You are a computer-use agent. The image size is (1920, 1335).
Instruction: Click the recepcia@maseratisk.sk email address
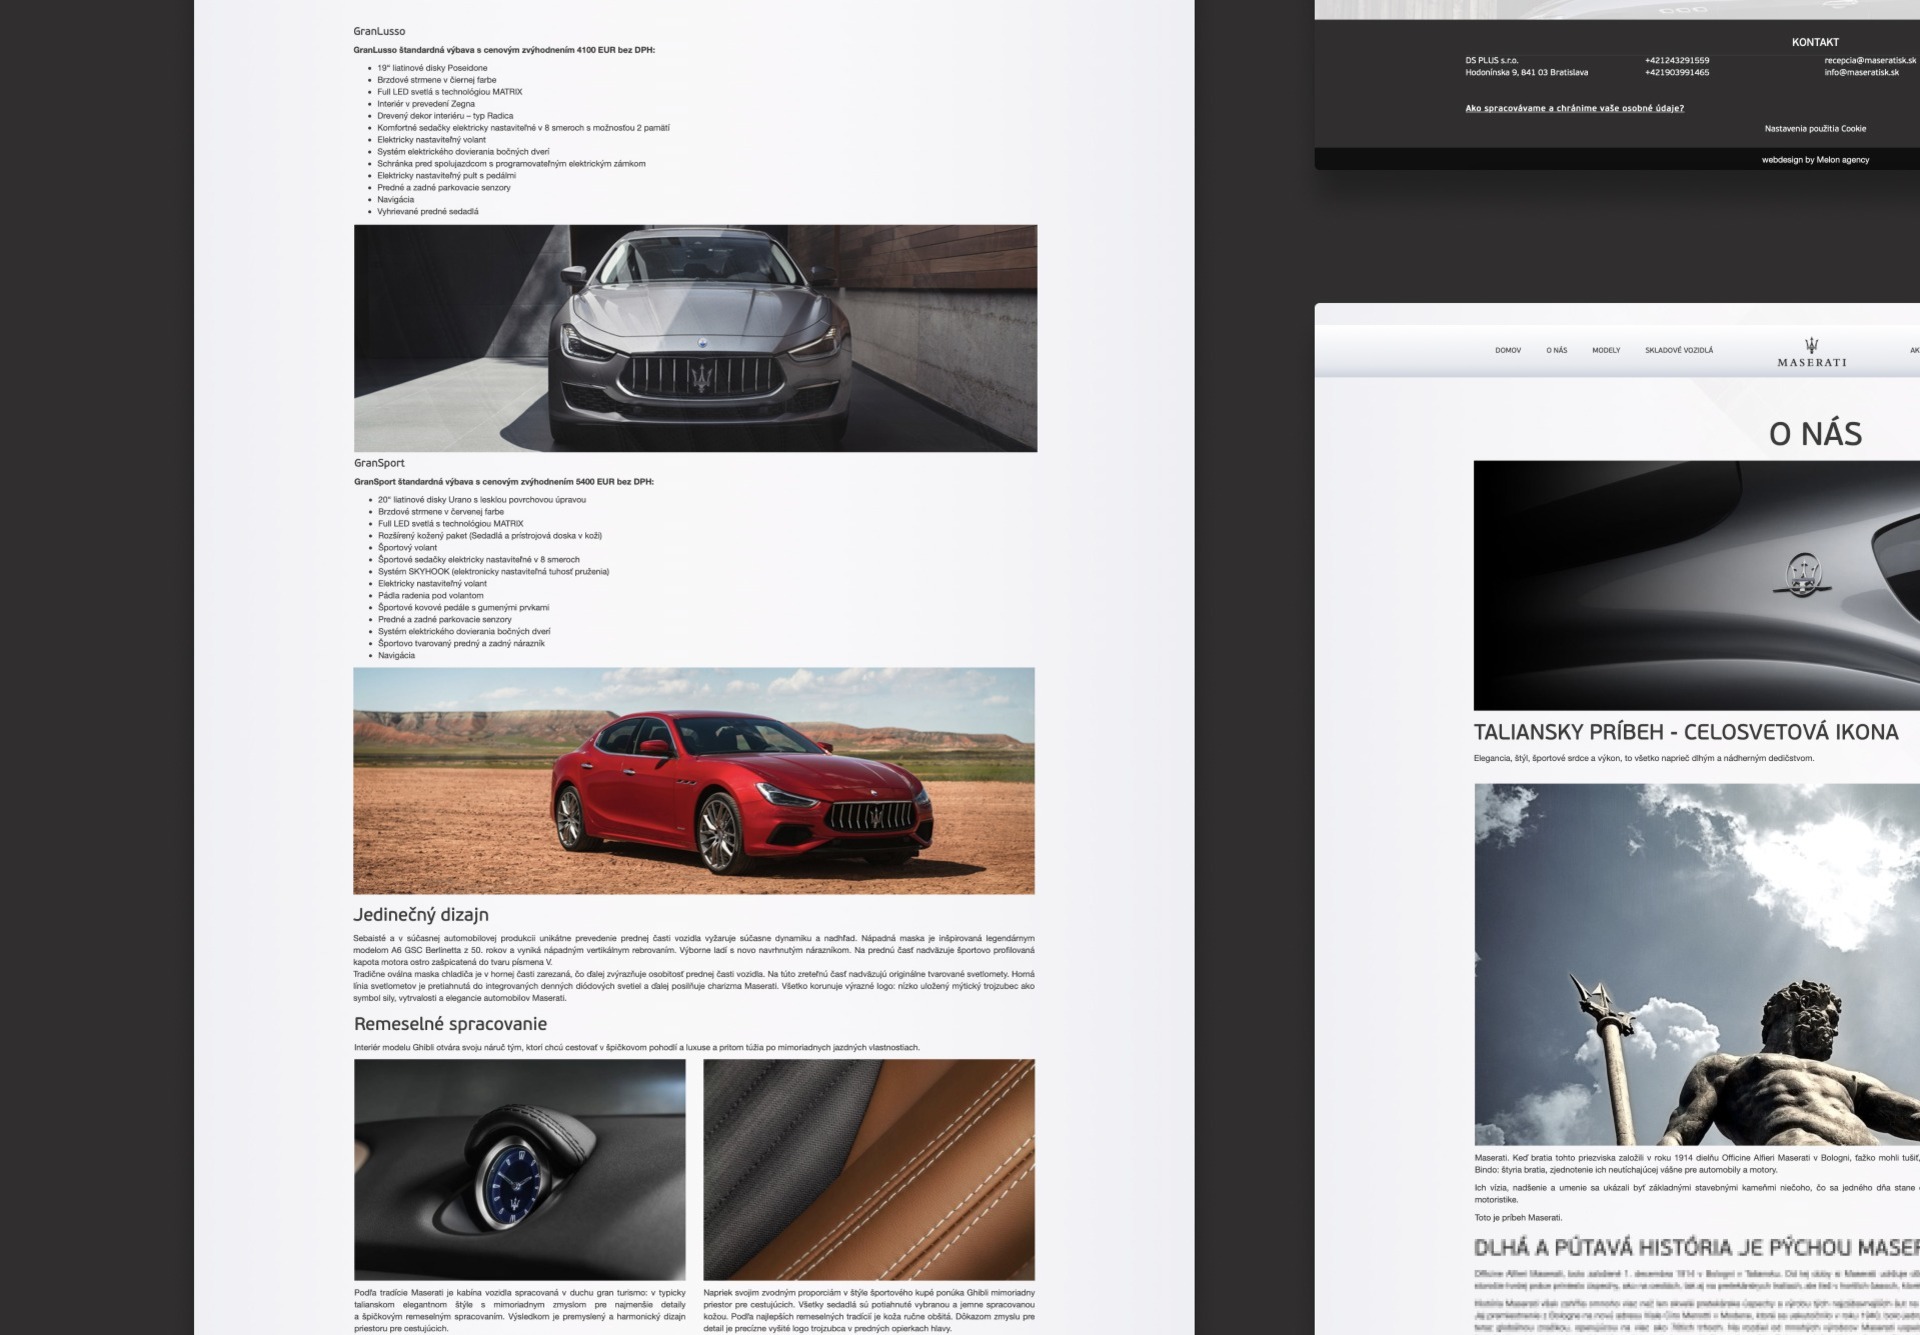point(1869,61)
